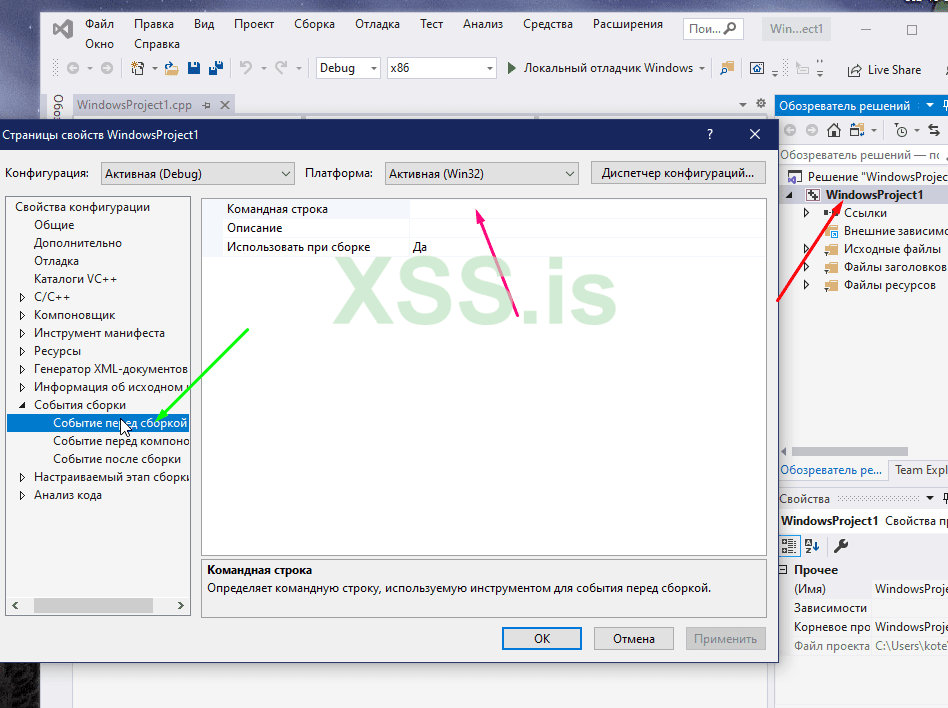This screenshot has height=708, width=948.
Task: Close the WindowsProject1.cpp editor tab
Action: tap(225, 105)
